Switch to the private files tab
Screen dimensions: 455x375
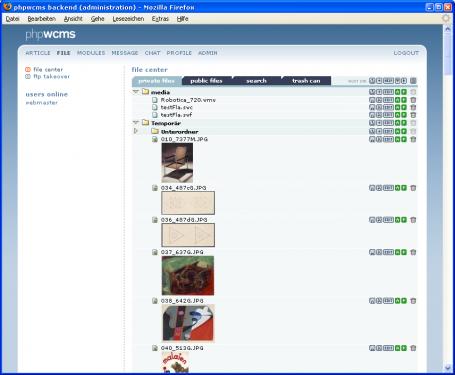[x=156, y=81]
